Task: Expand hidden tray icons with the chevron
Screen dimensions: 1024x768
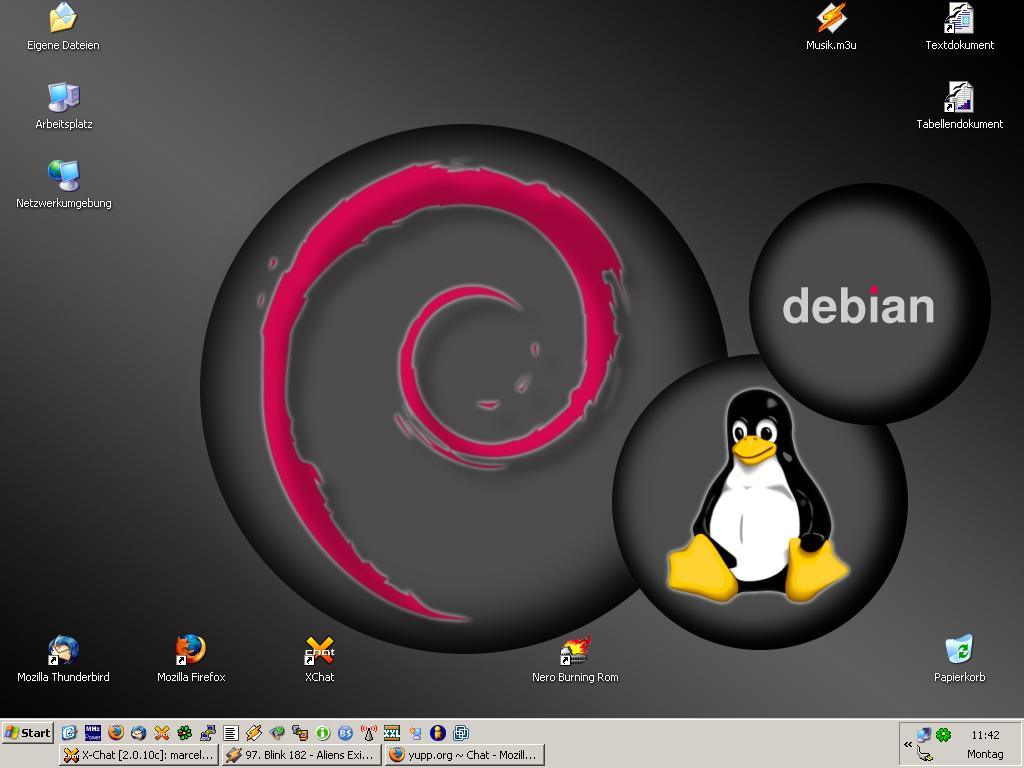Action: click(x=908, y=744)
